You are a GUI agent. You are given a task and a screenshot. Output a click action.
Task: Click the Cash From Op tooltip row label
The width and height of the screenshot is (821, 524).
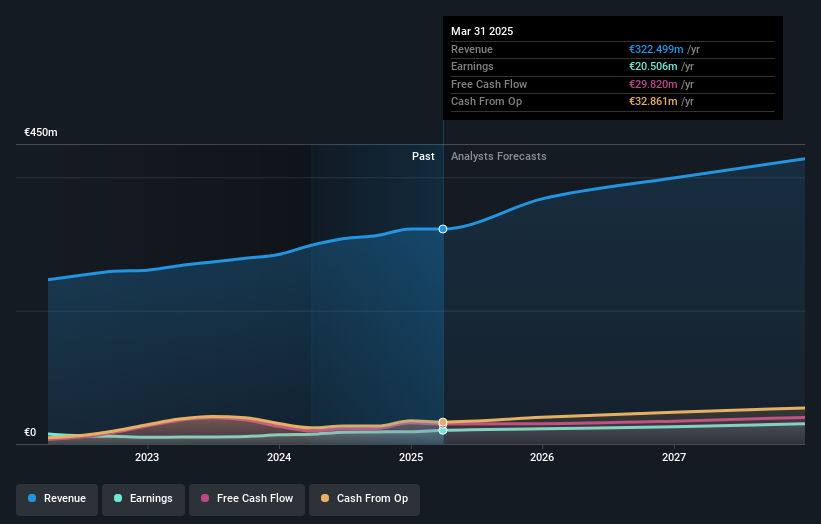coord(486,102)
